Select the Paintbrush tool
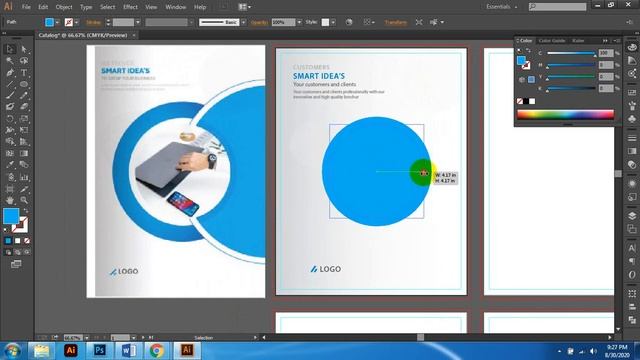The height and width of the screenshot is (360, 640). [x=10, y=96]
